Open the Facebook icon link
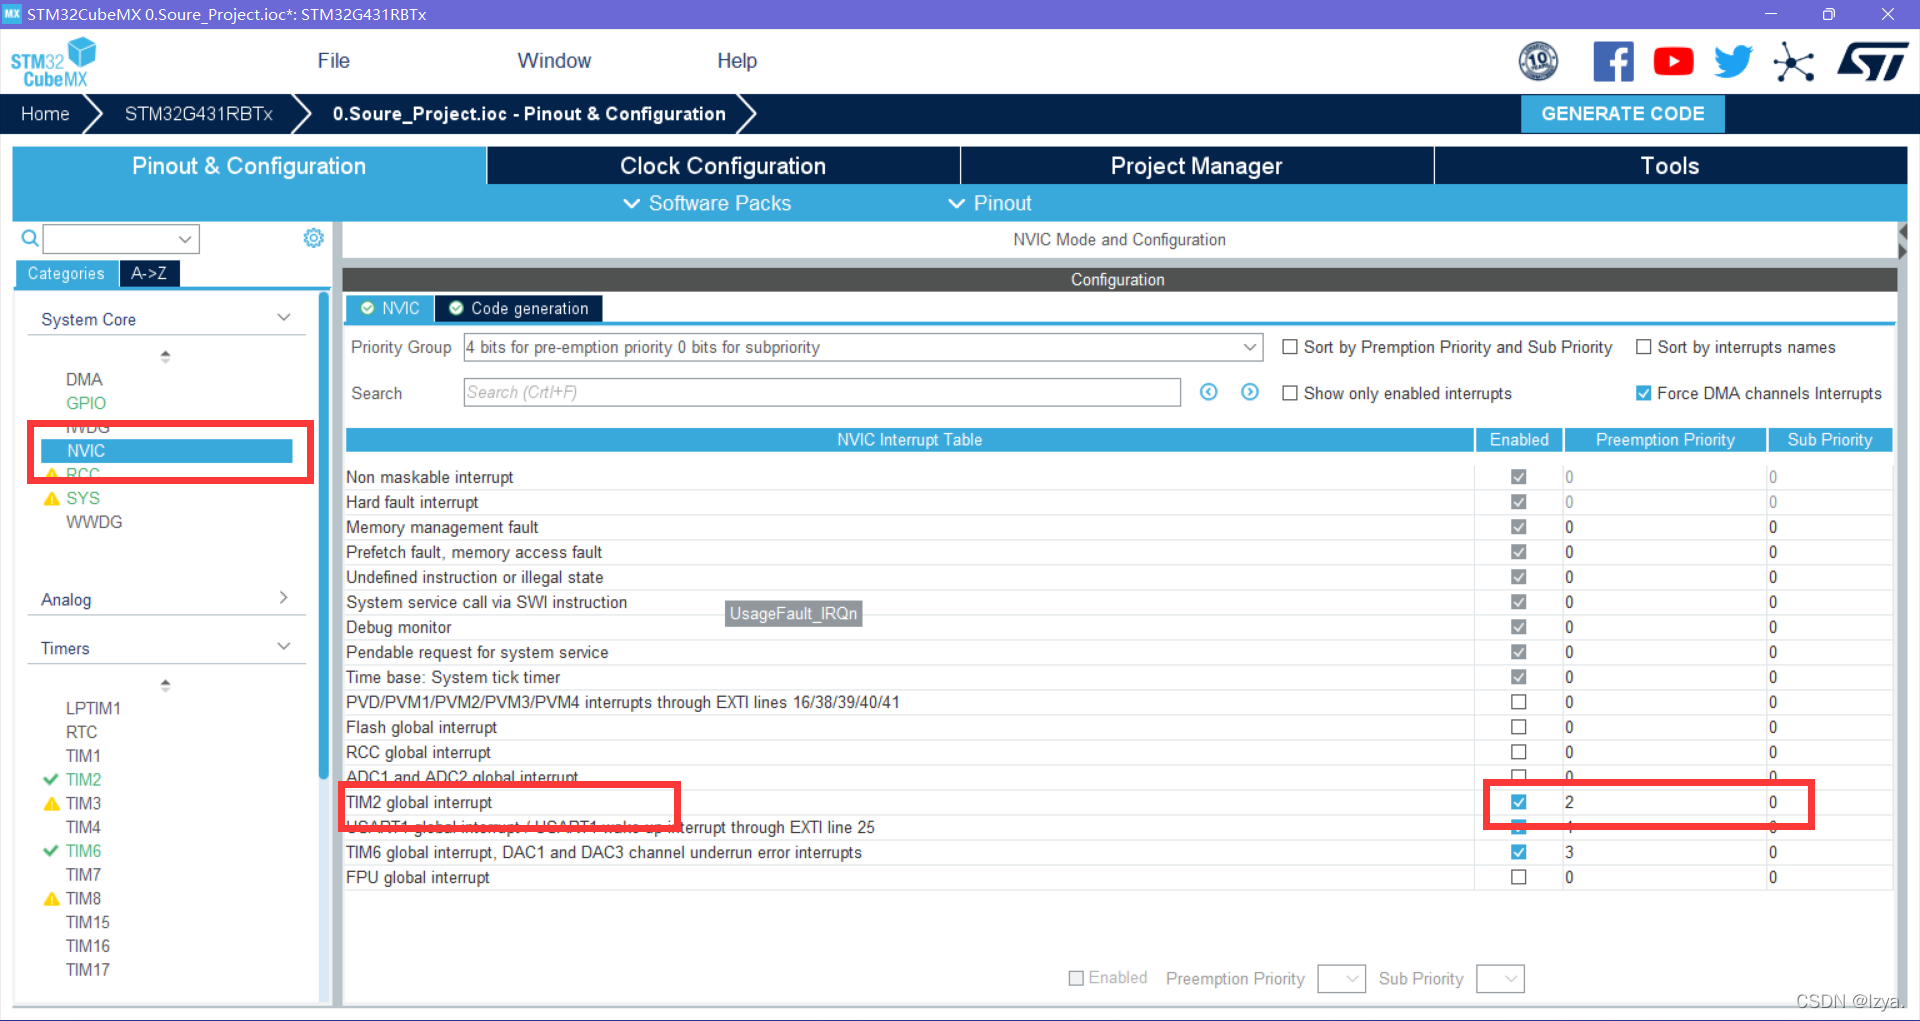 (x=1613, y=62)
